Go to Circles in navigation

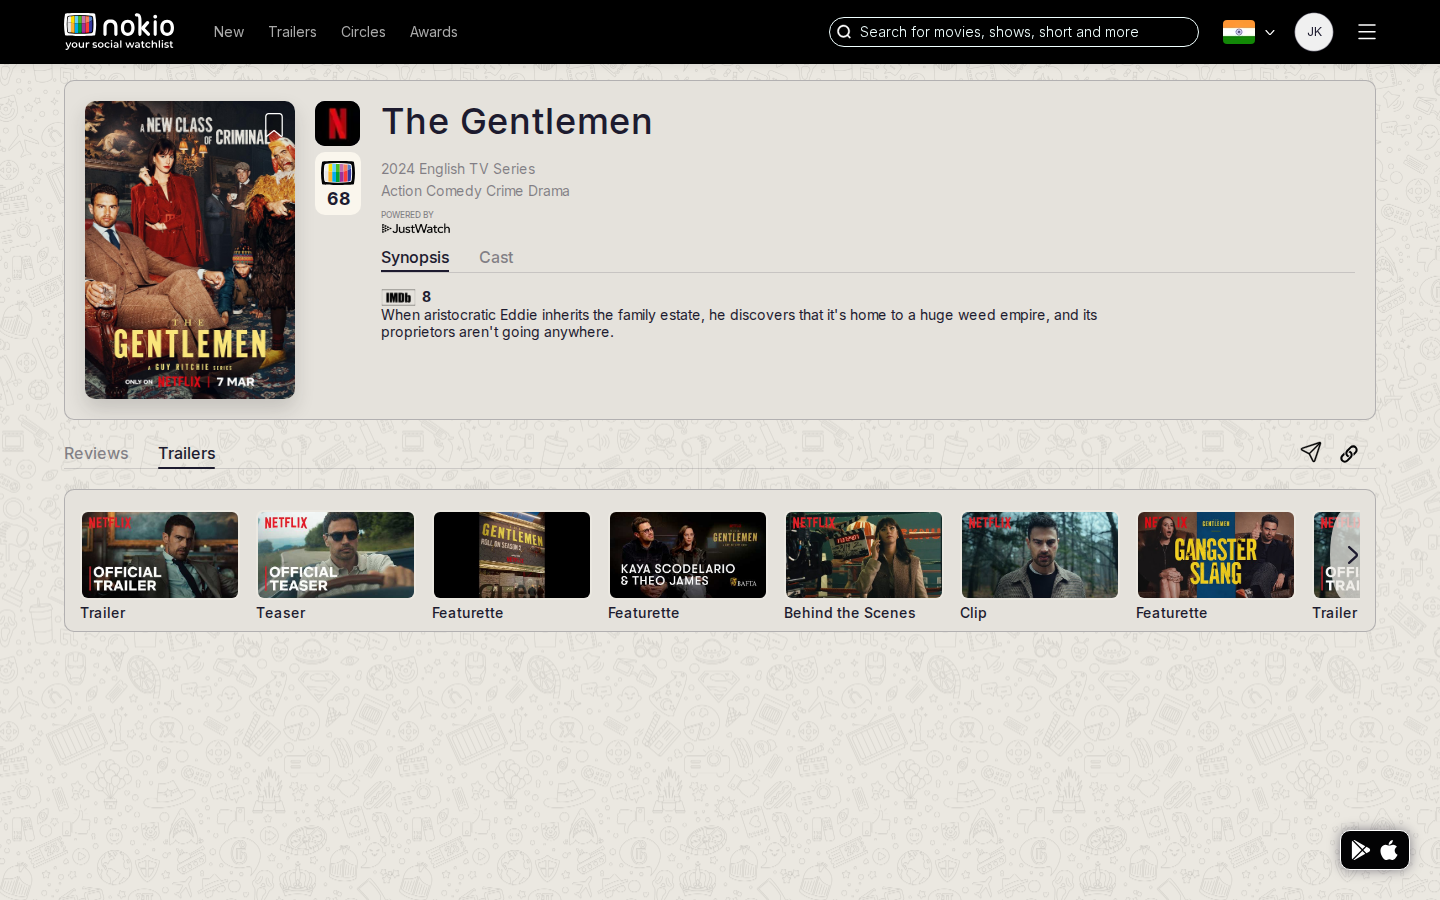pos(363,32)
